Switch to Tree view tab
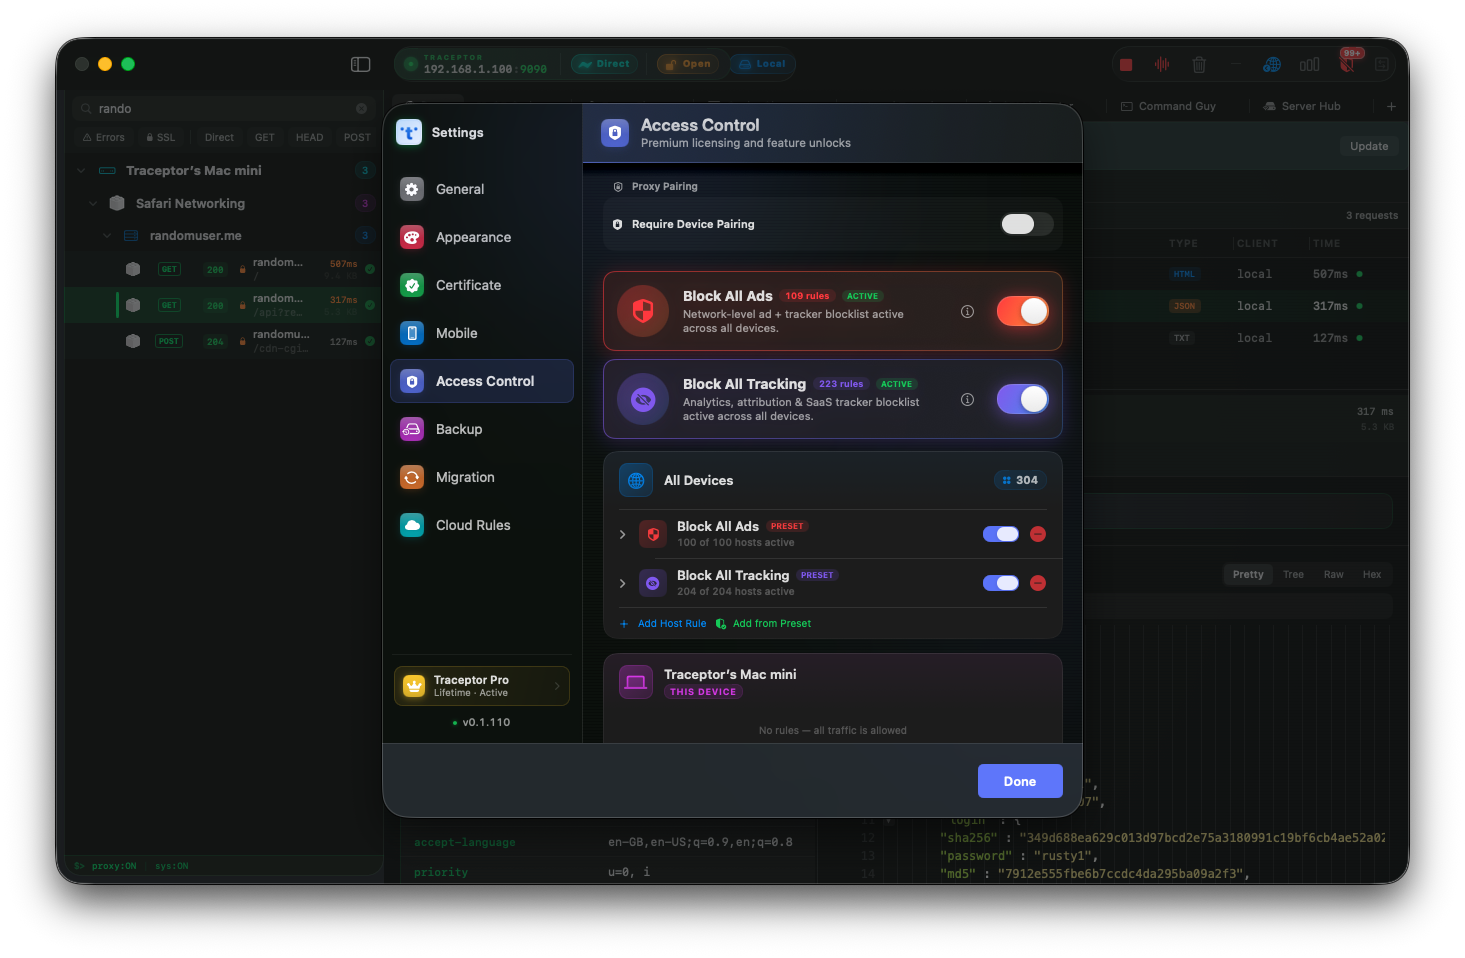The width and height of the screenshot is (1465, 958). (1293, 574)
